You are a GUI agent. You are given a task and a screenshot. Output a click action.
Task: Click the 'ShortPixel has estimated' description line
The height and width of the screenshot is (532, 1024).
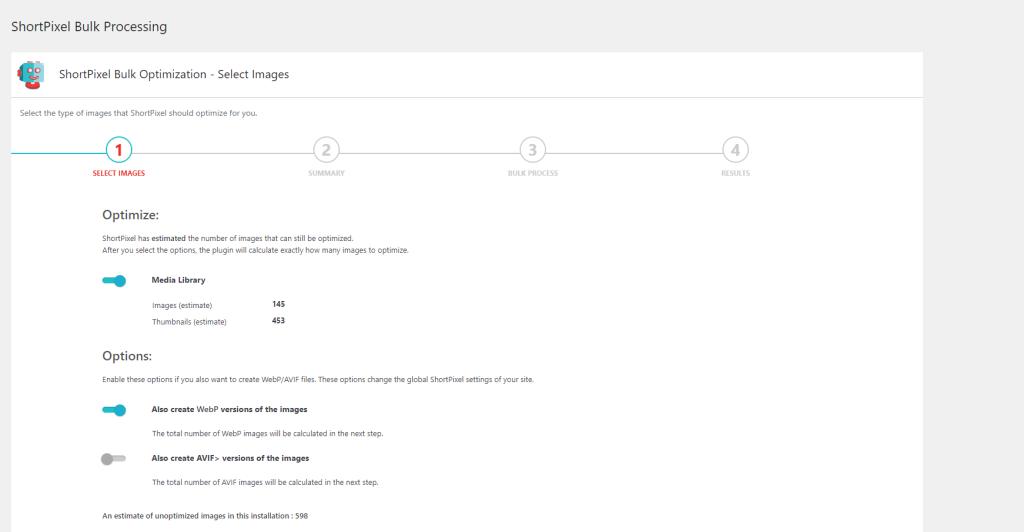228,238
